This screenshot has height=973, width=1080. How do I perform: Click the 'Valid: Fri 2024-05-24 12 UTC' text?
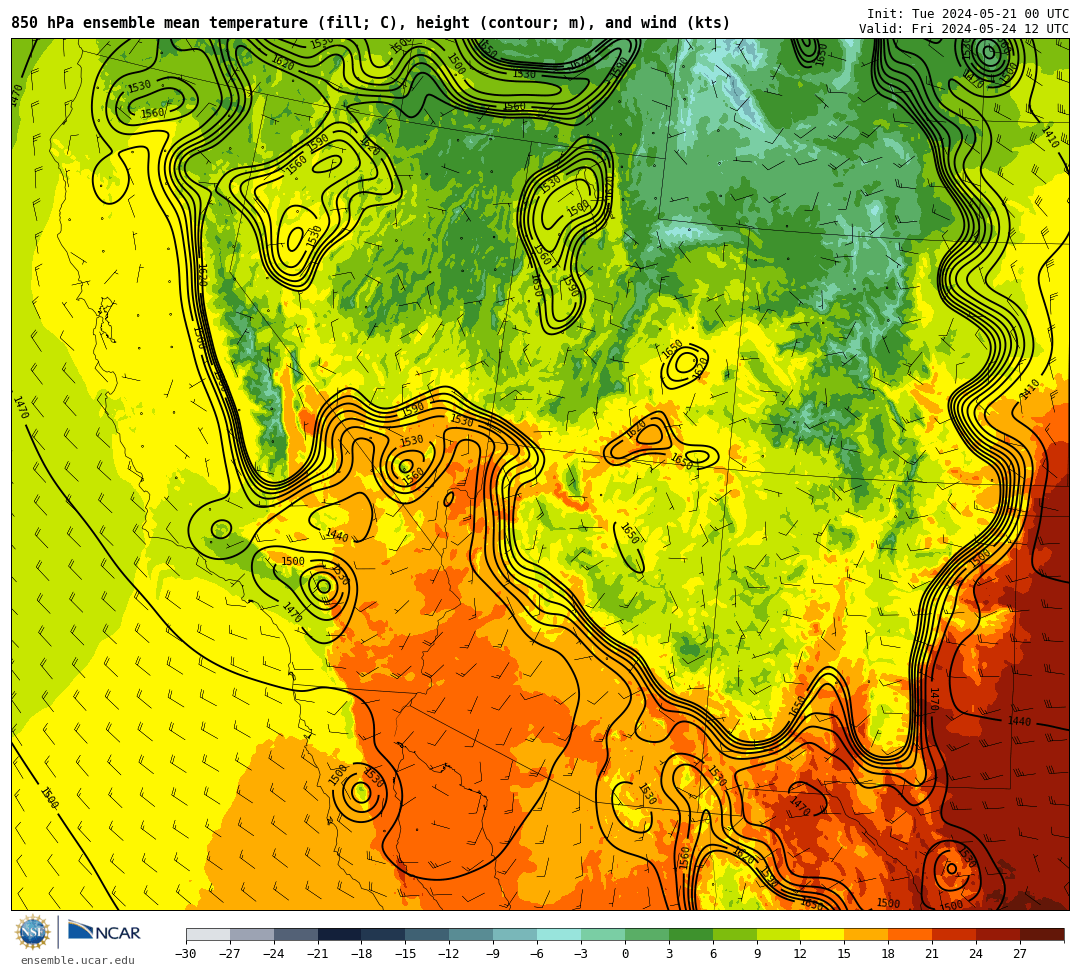[964, 29]
